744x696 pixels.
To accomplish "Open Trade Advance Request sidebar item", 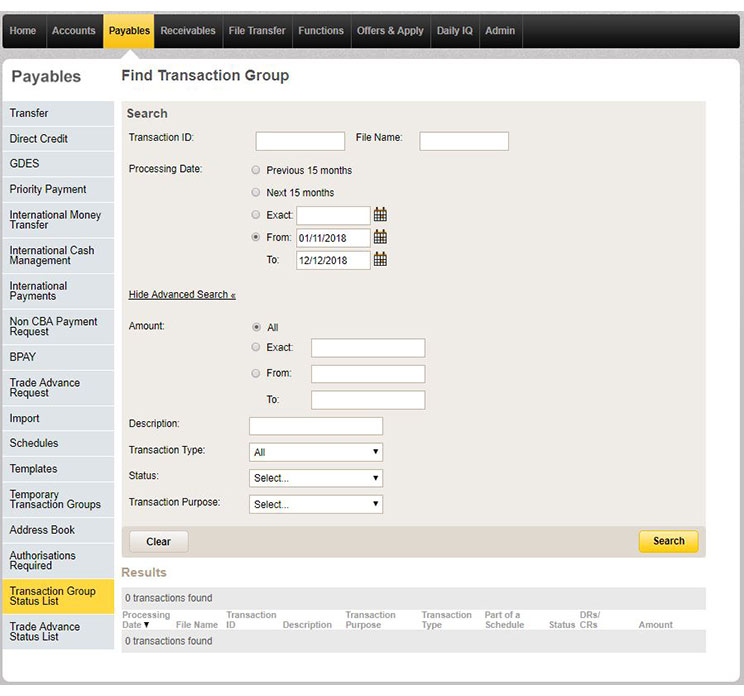I will 58,388.
